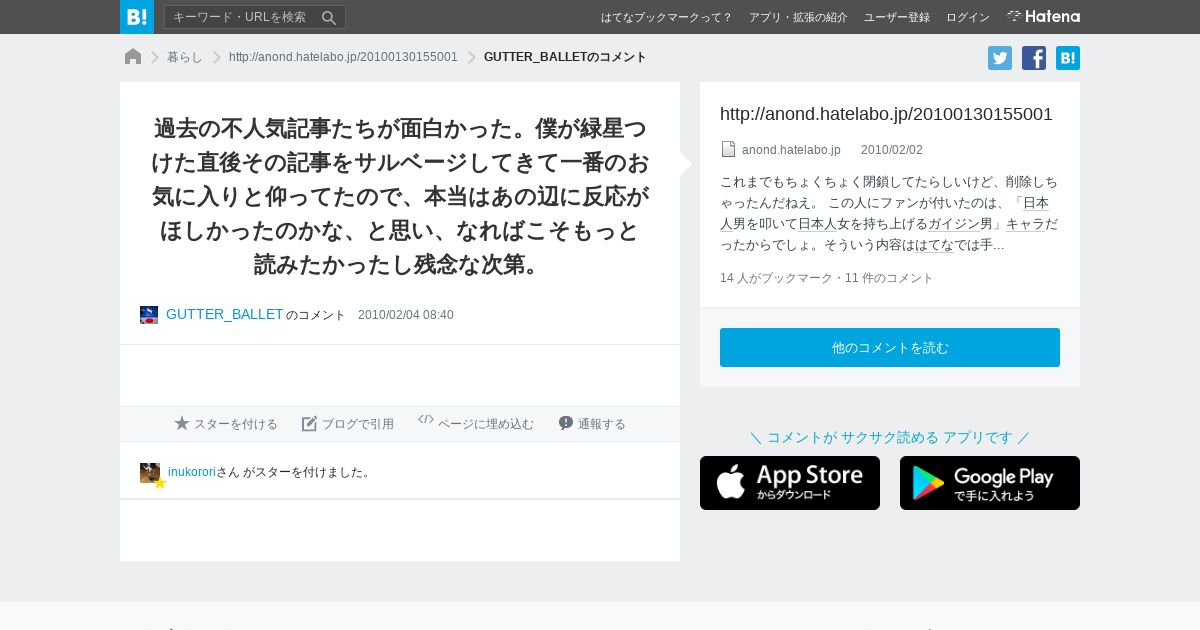Open anond.hatelabo.jp URL breadcrumb
Screen dimensions: 1200x630
343,57
